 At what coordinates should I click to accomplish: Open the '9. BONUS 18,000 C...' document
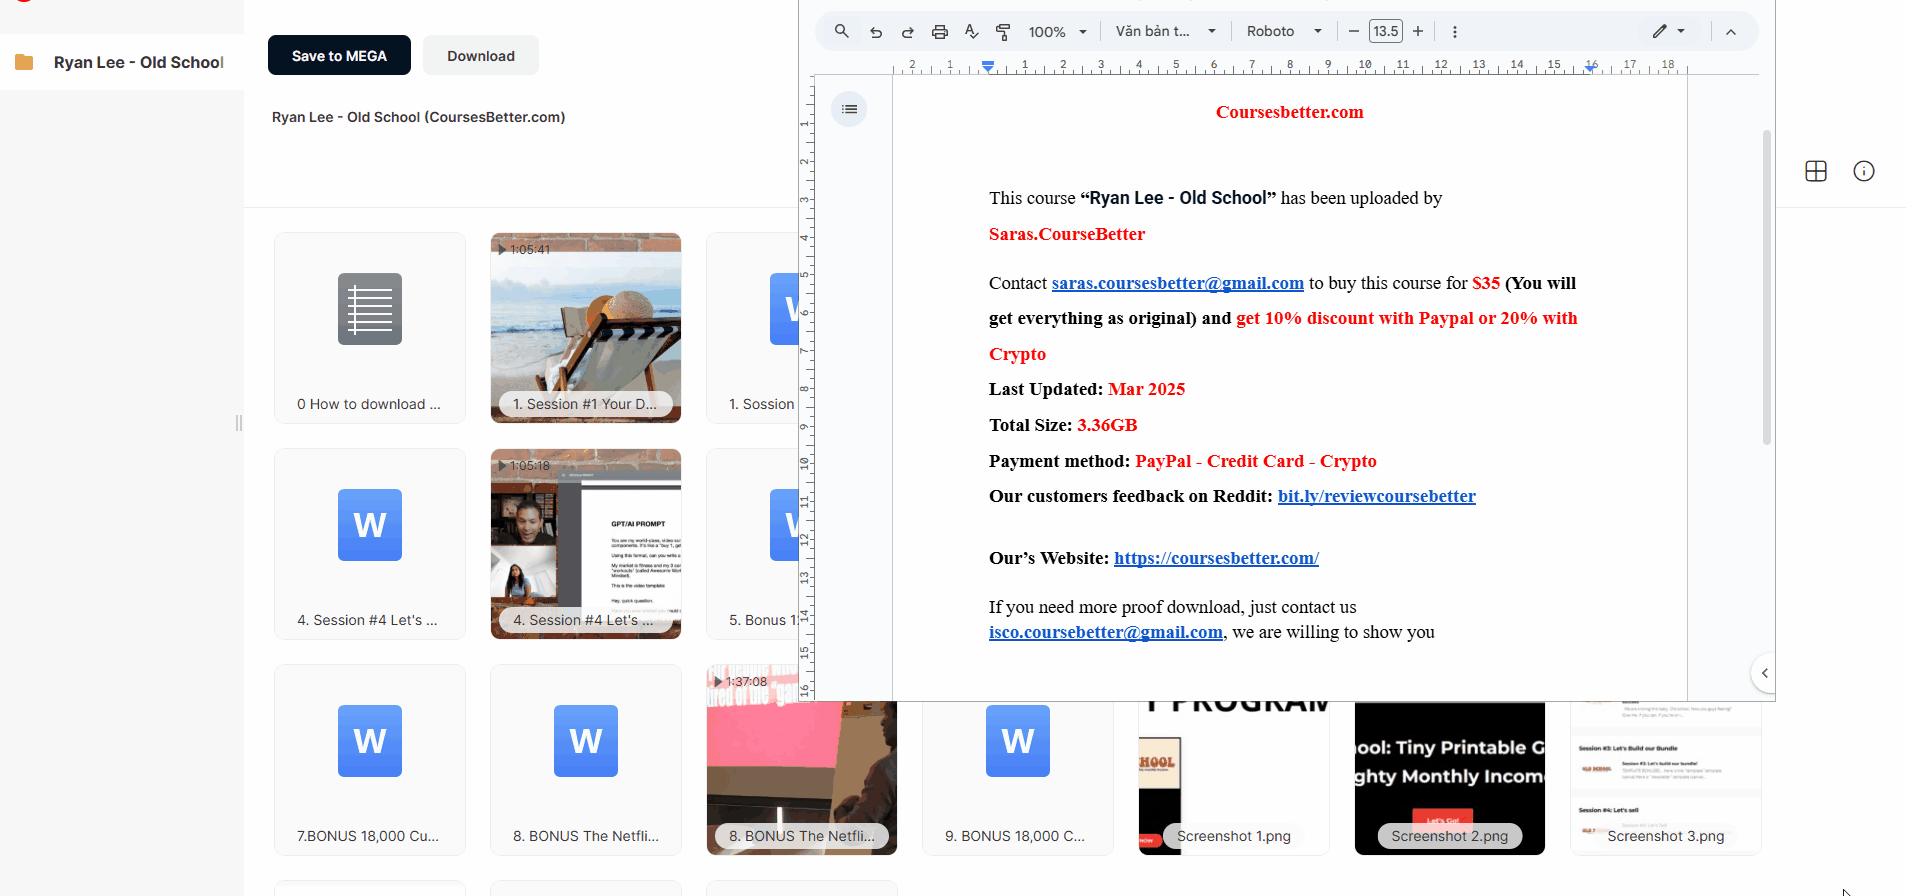pos(1018,778)
